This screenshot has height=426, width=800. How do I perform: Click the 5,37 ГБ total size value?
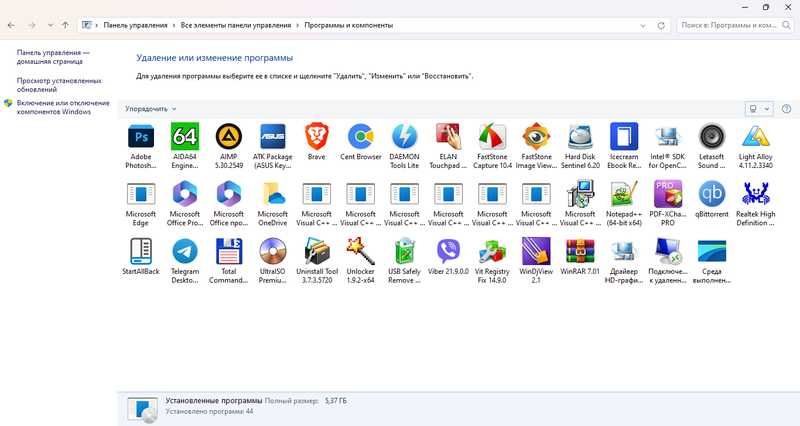pos(335,401)
